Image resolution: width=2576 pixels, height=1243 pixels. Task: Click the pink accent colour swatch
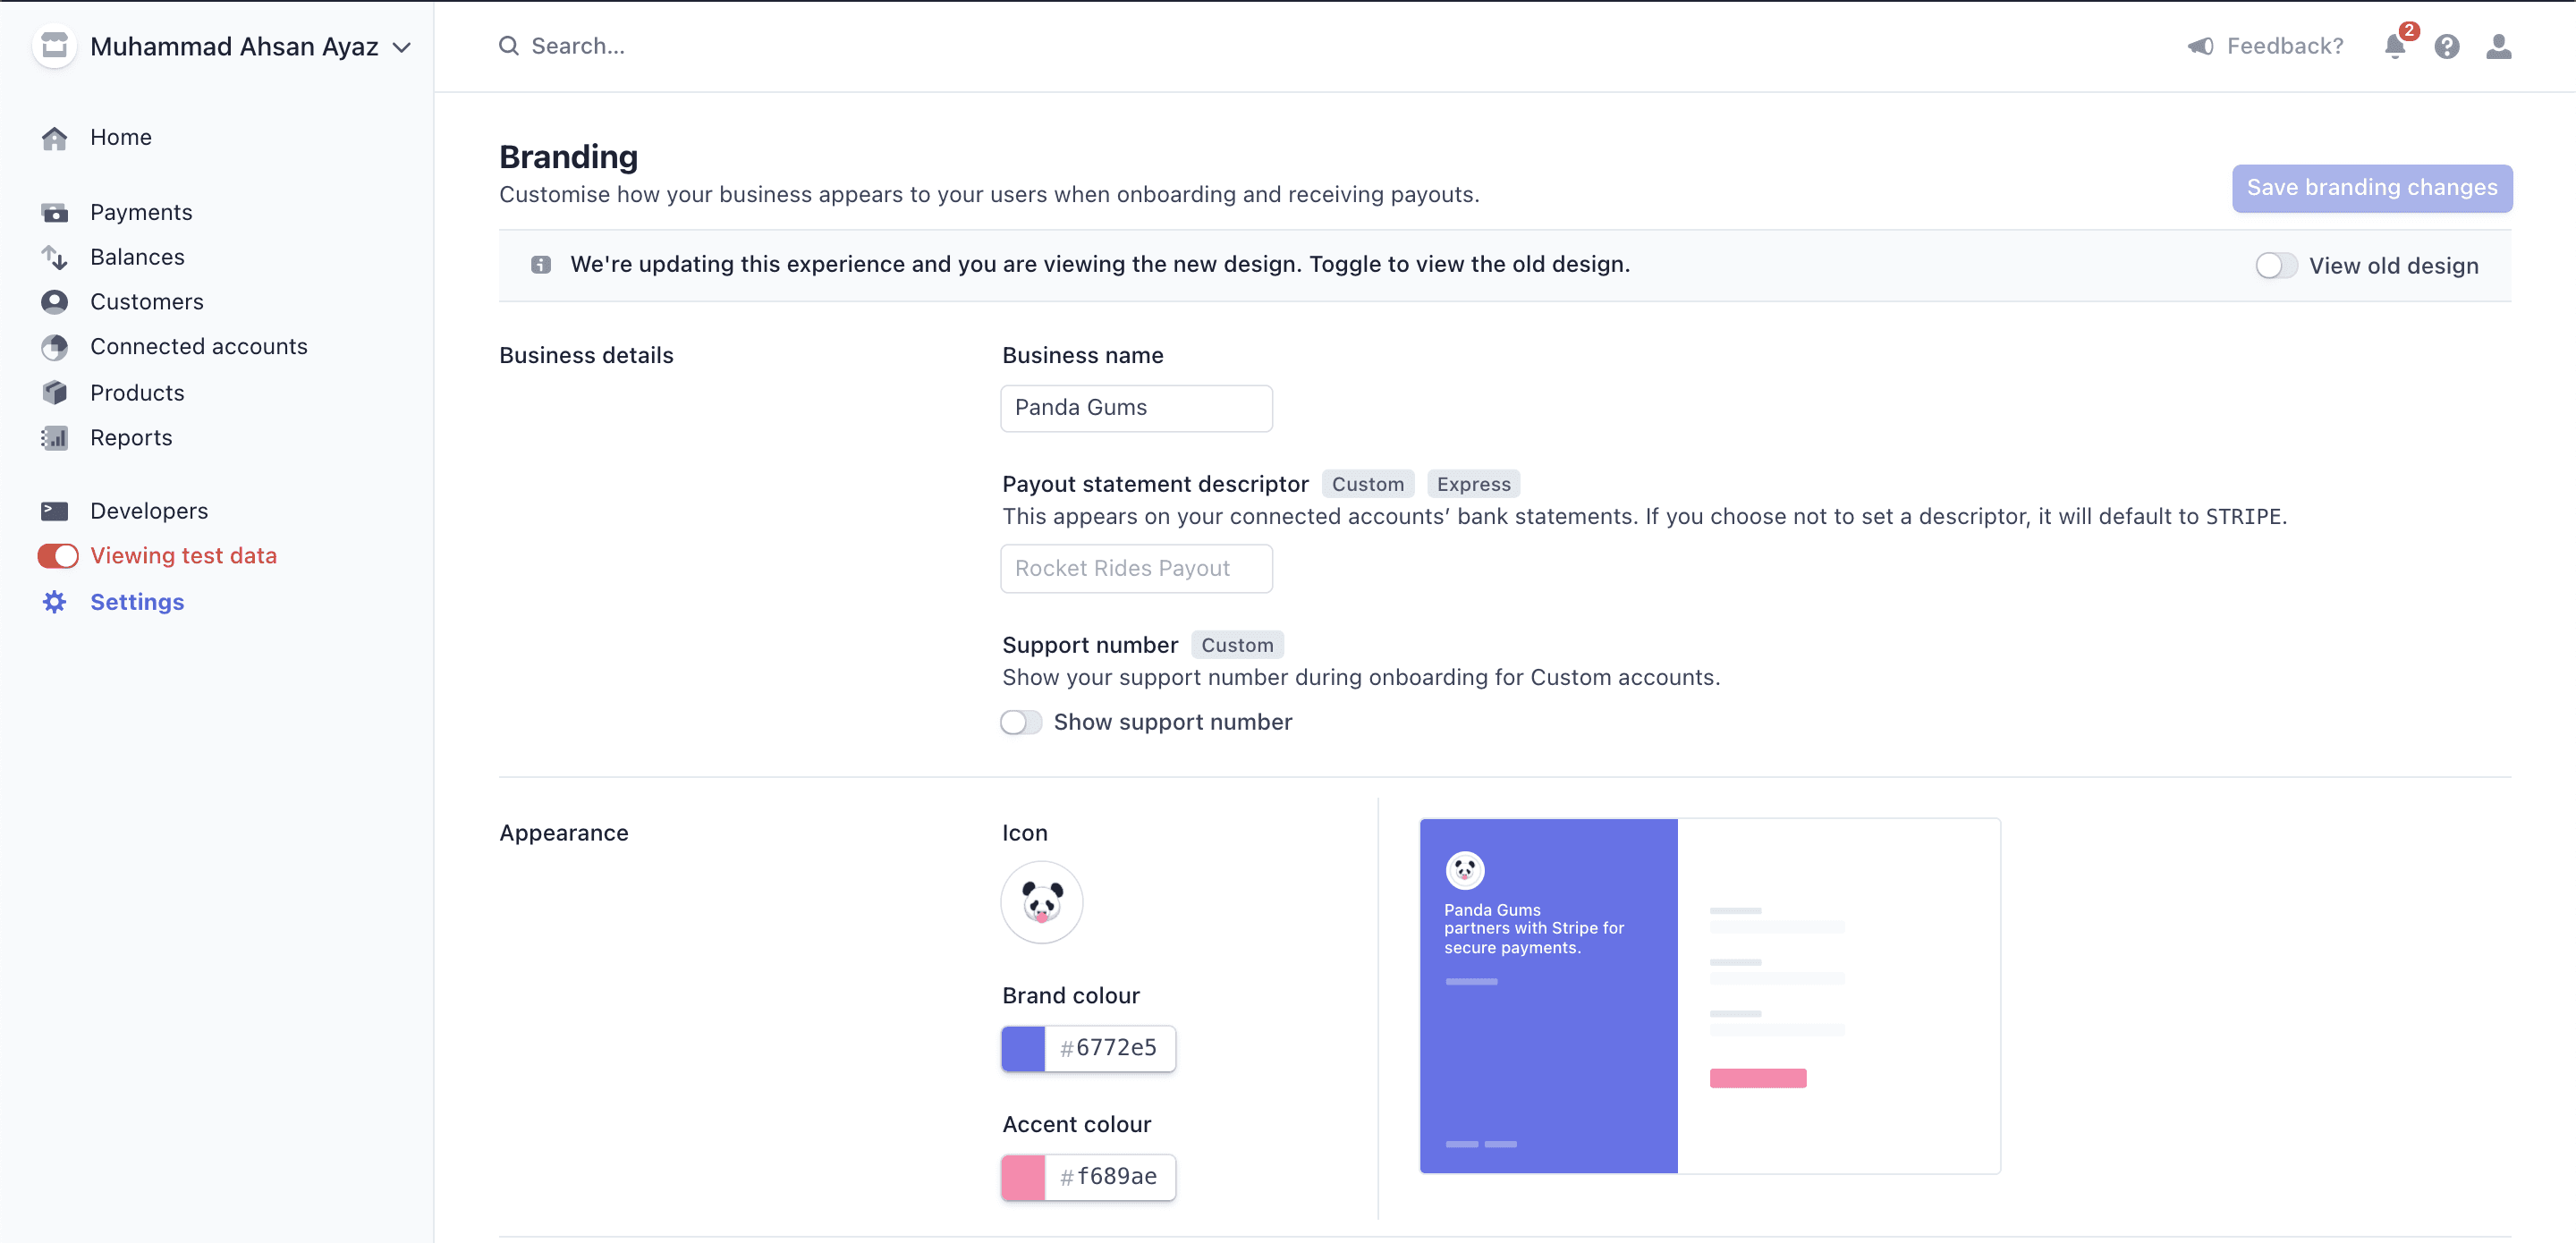coord(1023,1177)
